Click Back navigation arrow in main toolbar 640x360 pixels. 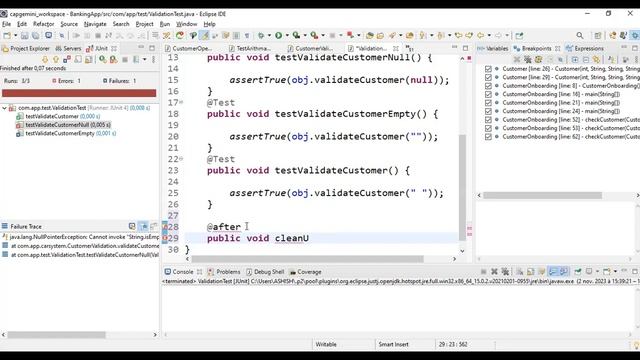pos(481,36)
